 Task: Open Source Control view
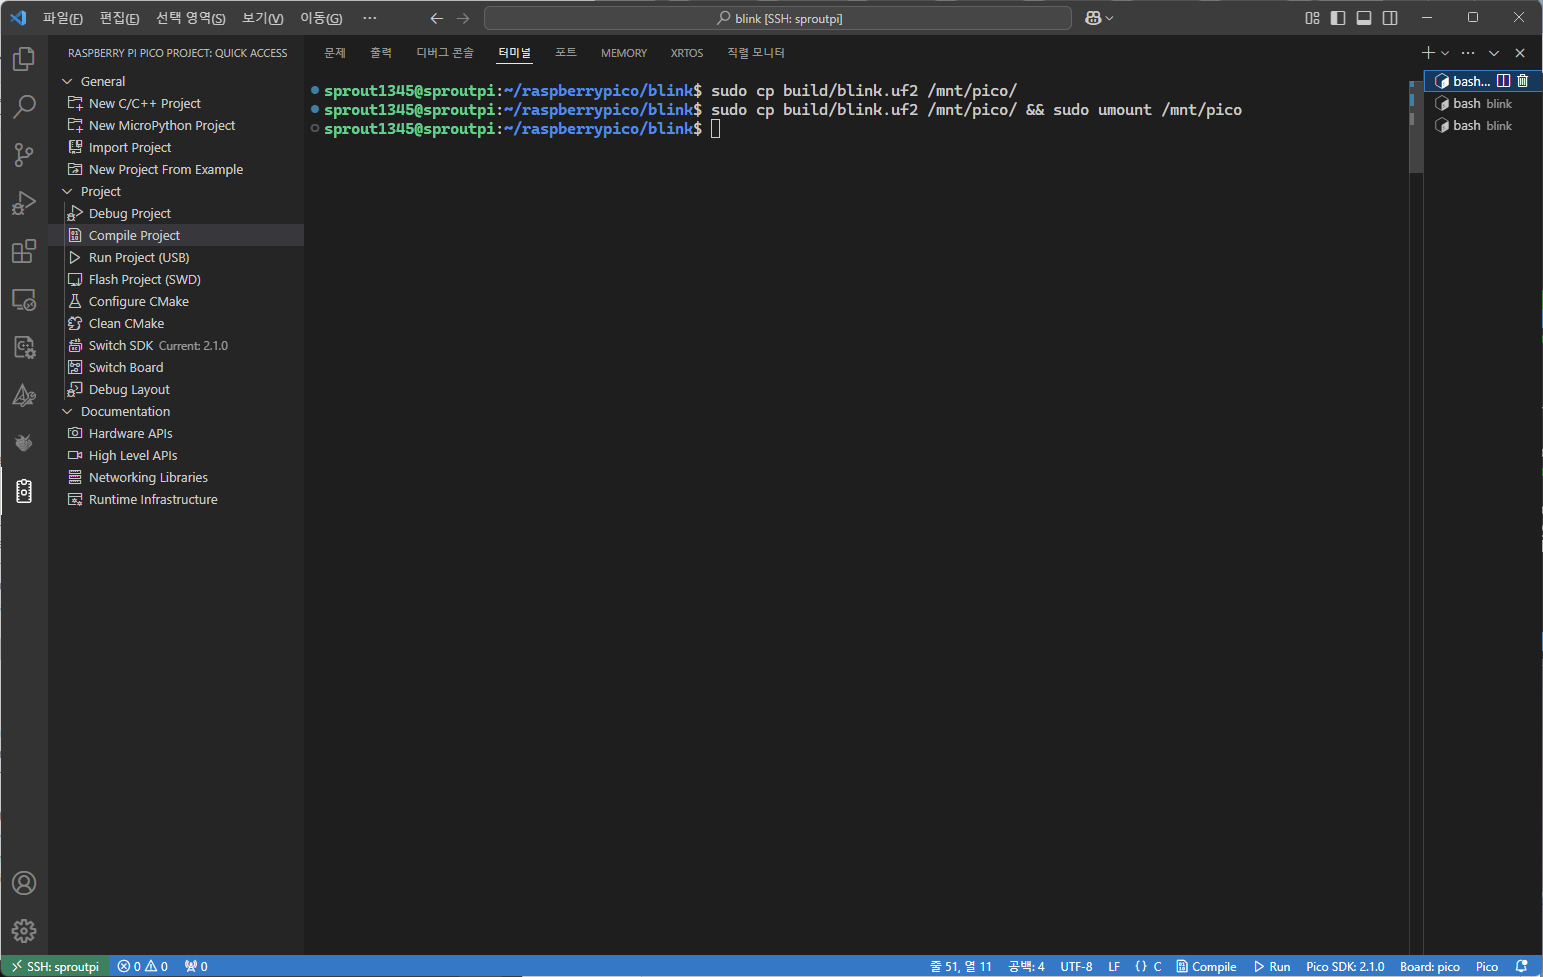click(24, 155)
